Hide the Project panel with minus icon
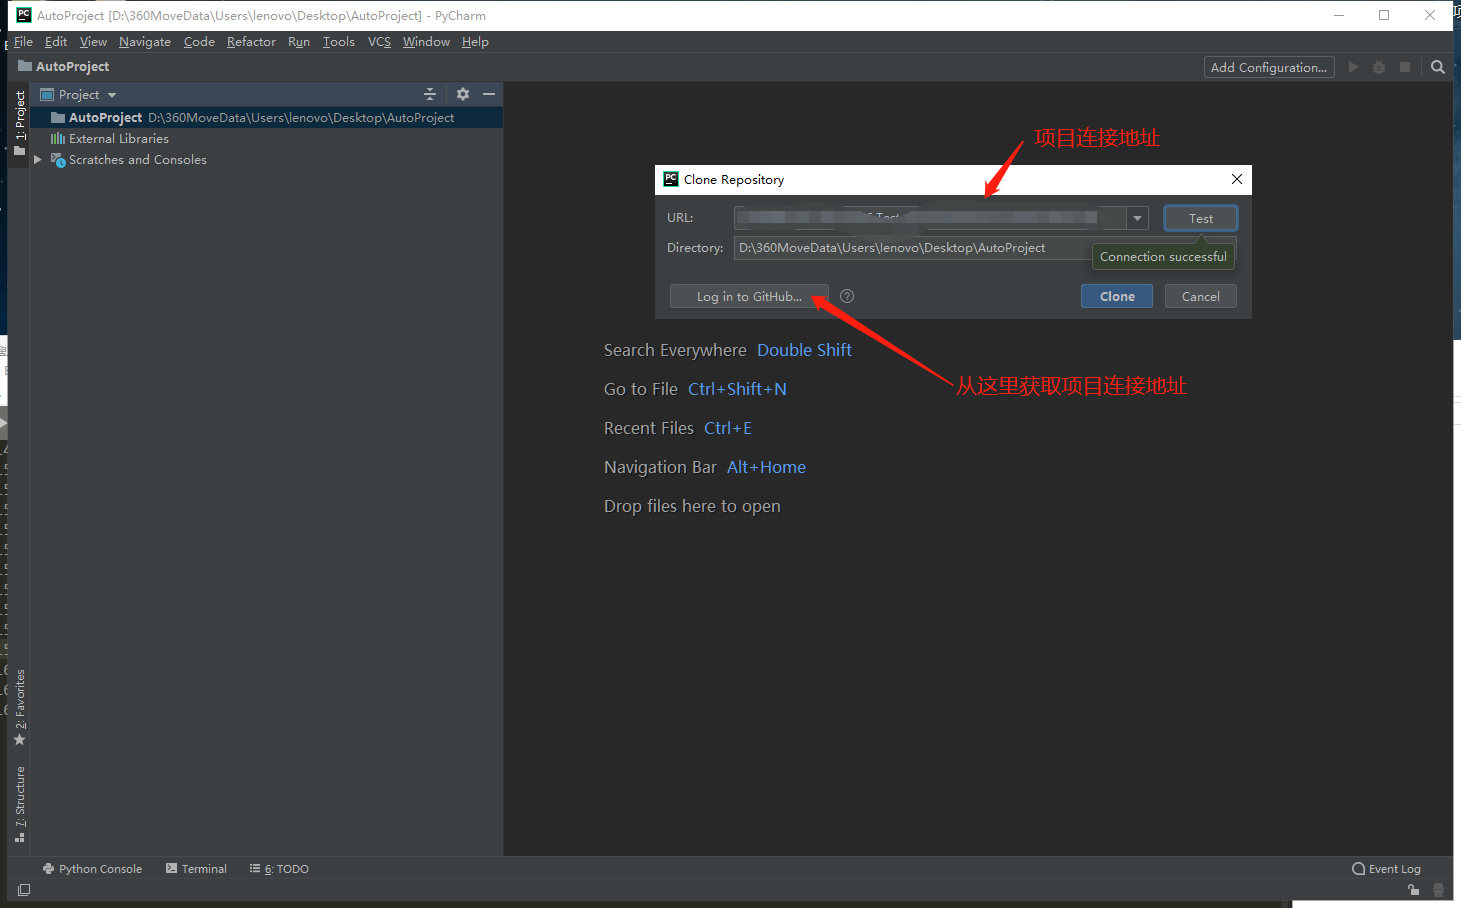 point(489,94)
